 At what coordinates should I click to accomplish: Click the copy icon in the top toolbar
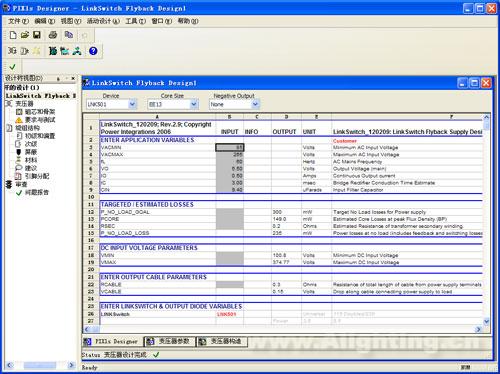69,35
